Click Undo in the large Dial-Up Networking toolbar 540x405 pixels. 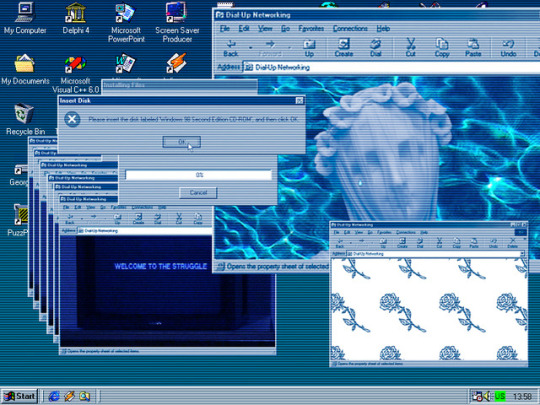coord(508,48)
